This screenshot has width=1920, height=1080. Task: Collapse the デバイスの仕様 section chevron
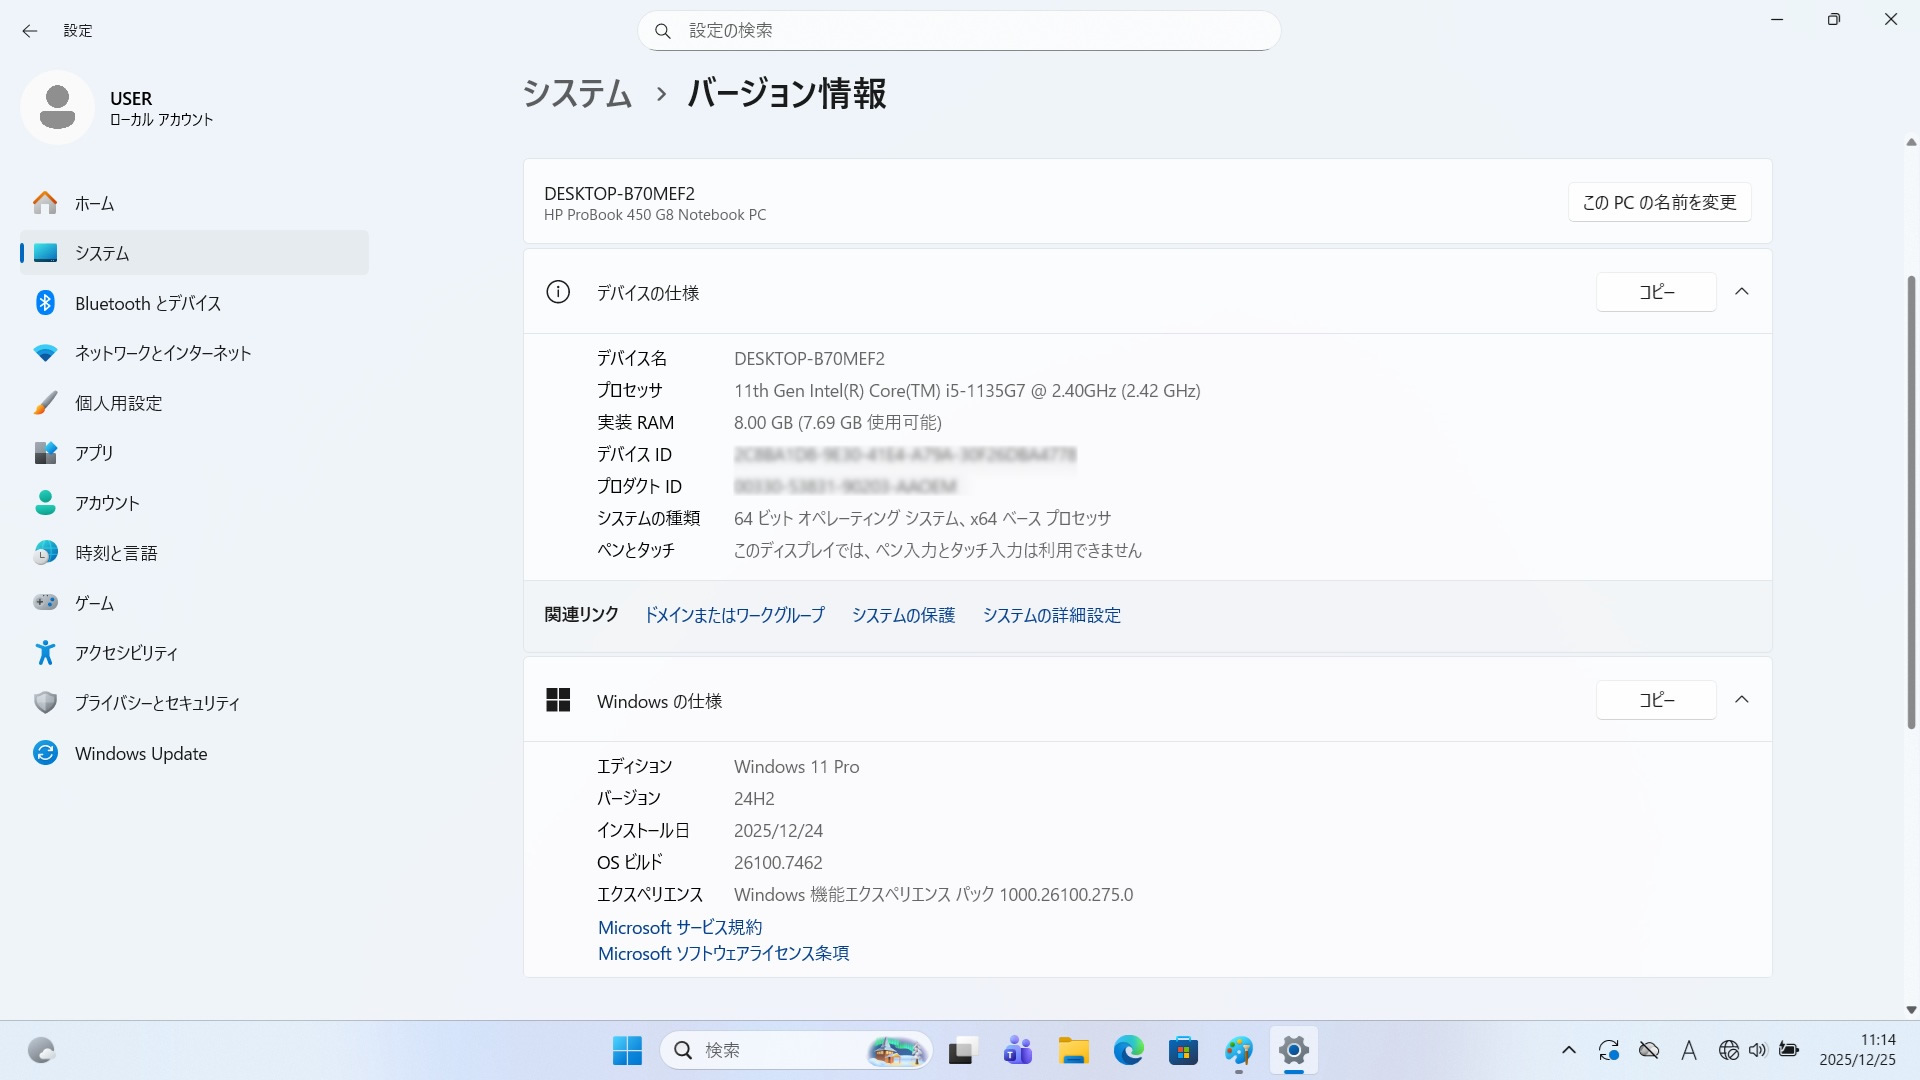click(x=1741, y=292)
